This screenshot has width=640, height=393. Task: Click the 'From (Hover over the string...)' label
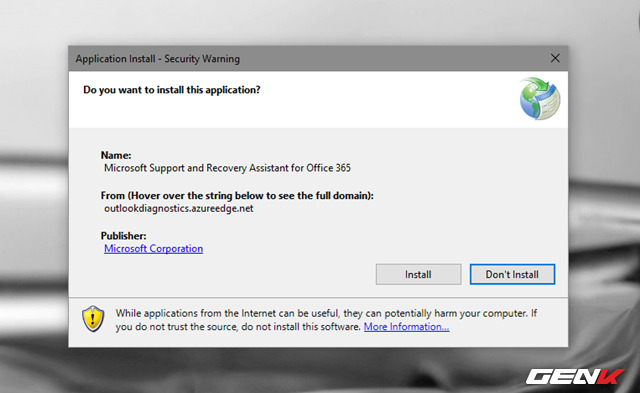(x=237, y=195)
